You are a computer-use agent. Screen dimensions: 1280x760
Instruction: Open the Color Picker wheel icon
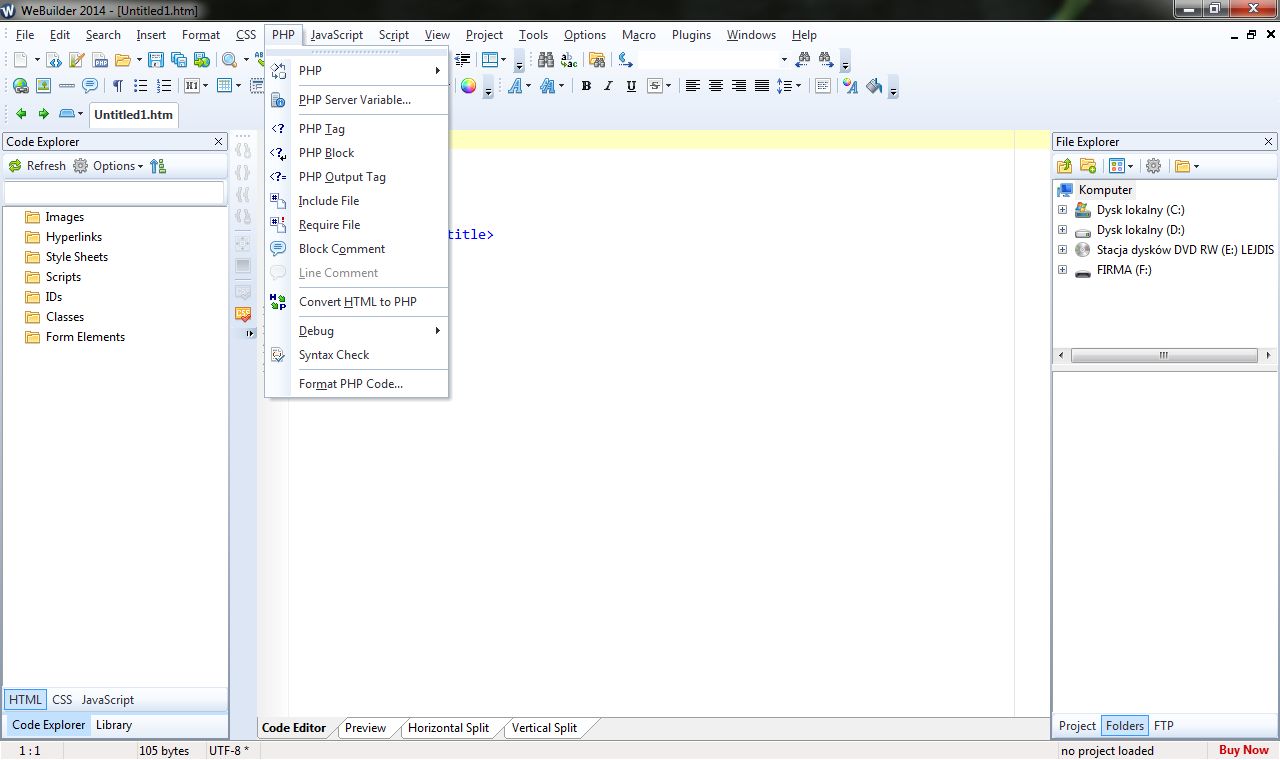(468, 86)
